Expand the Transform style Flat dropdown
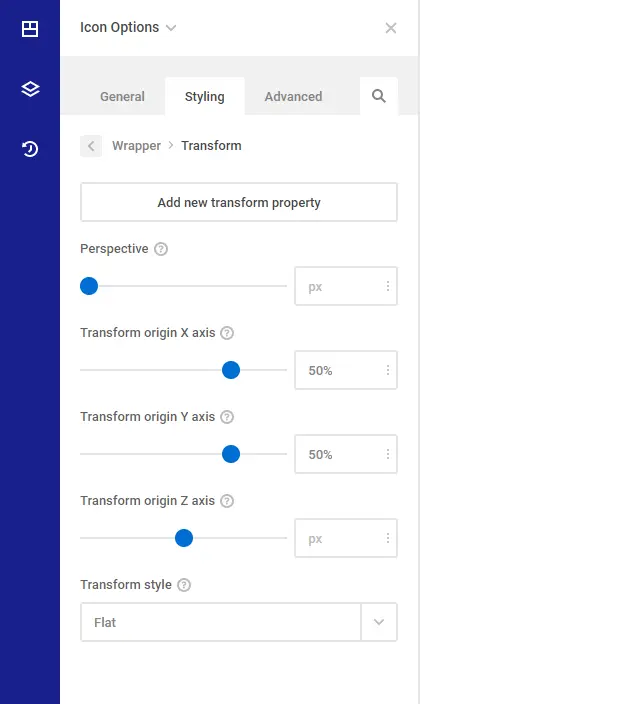This screenshot has height=704, width=627. (379, 622)
